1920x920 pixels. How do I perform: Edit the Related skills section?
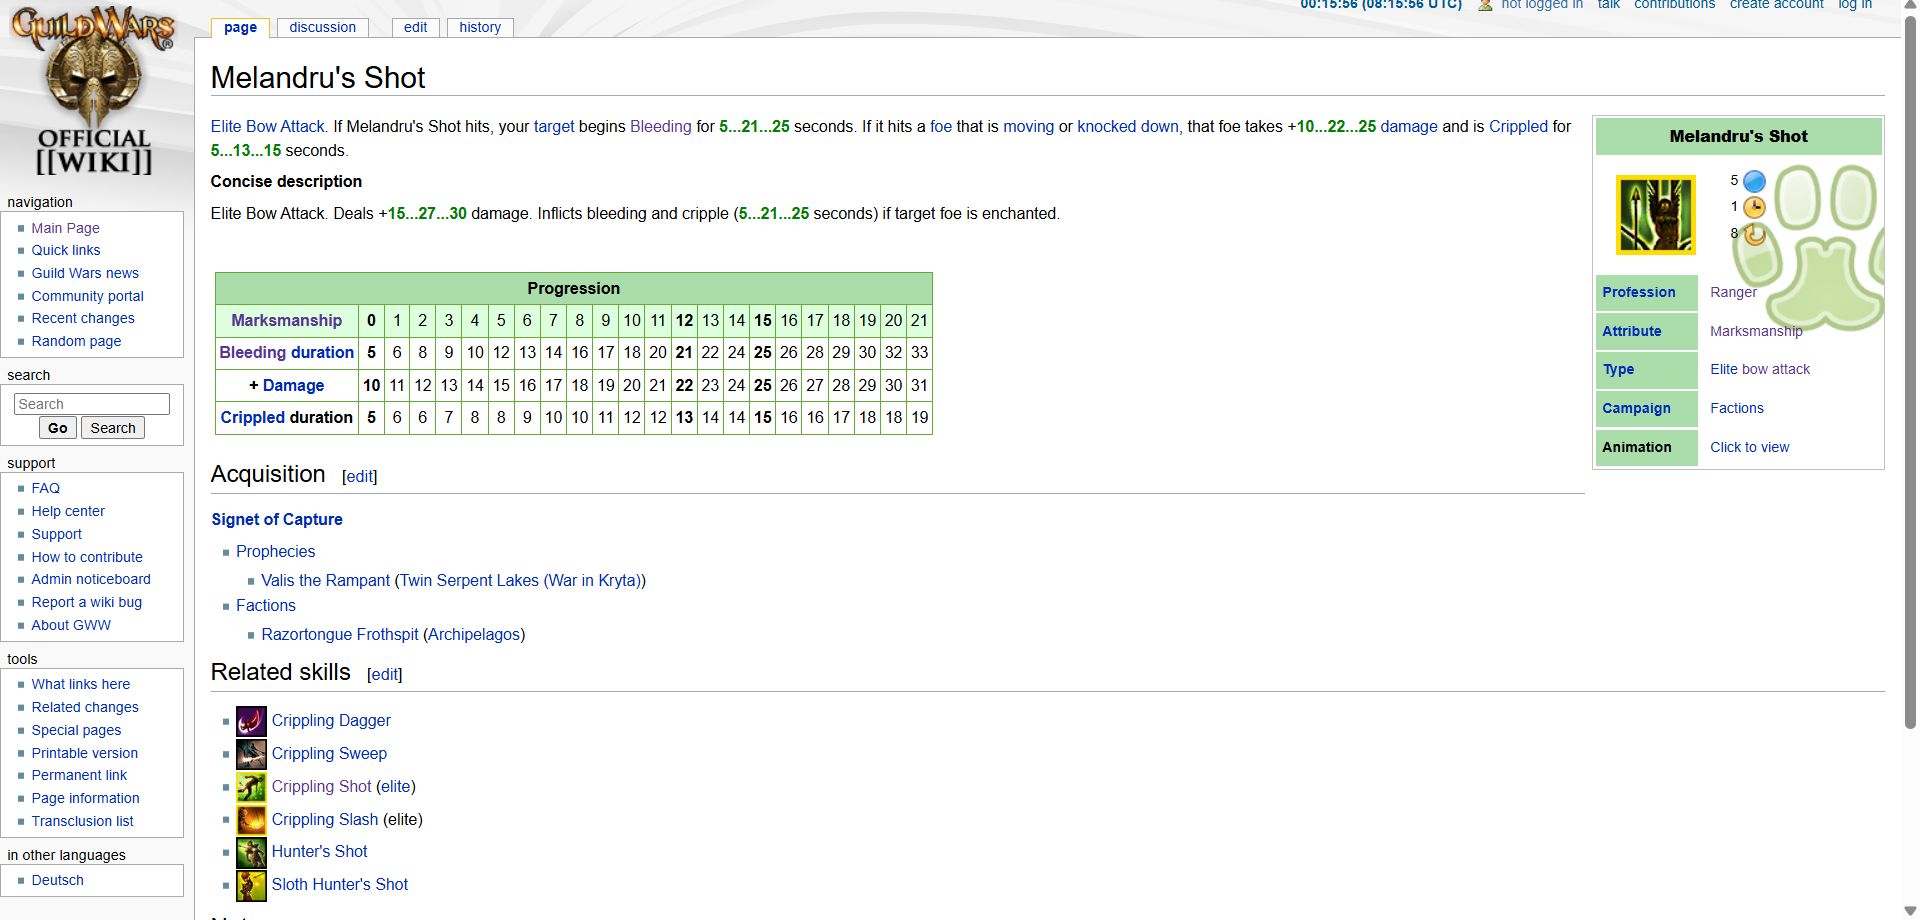click(x=385, y=675)
